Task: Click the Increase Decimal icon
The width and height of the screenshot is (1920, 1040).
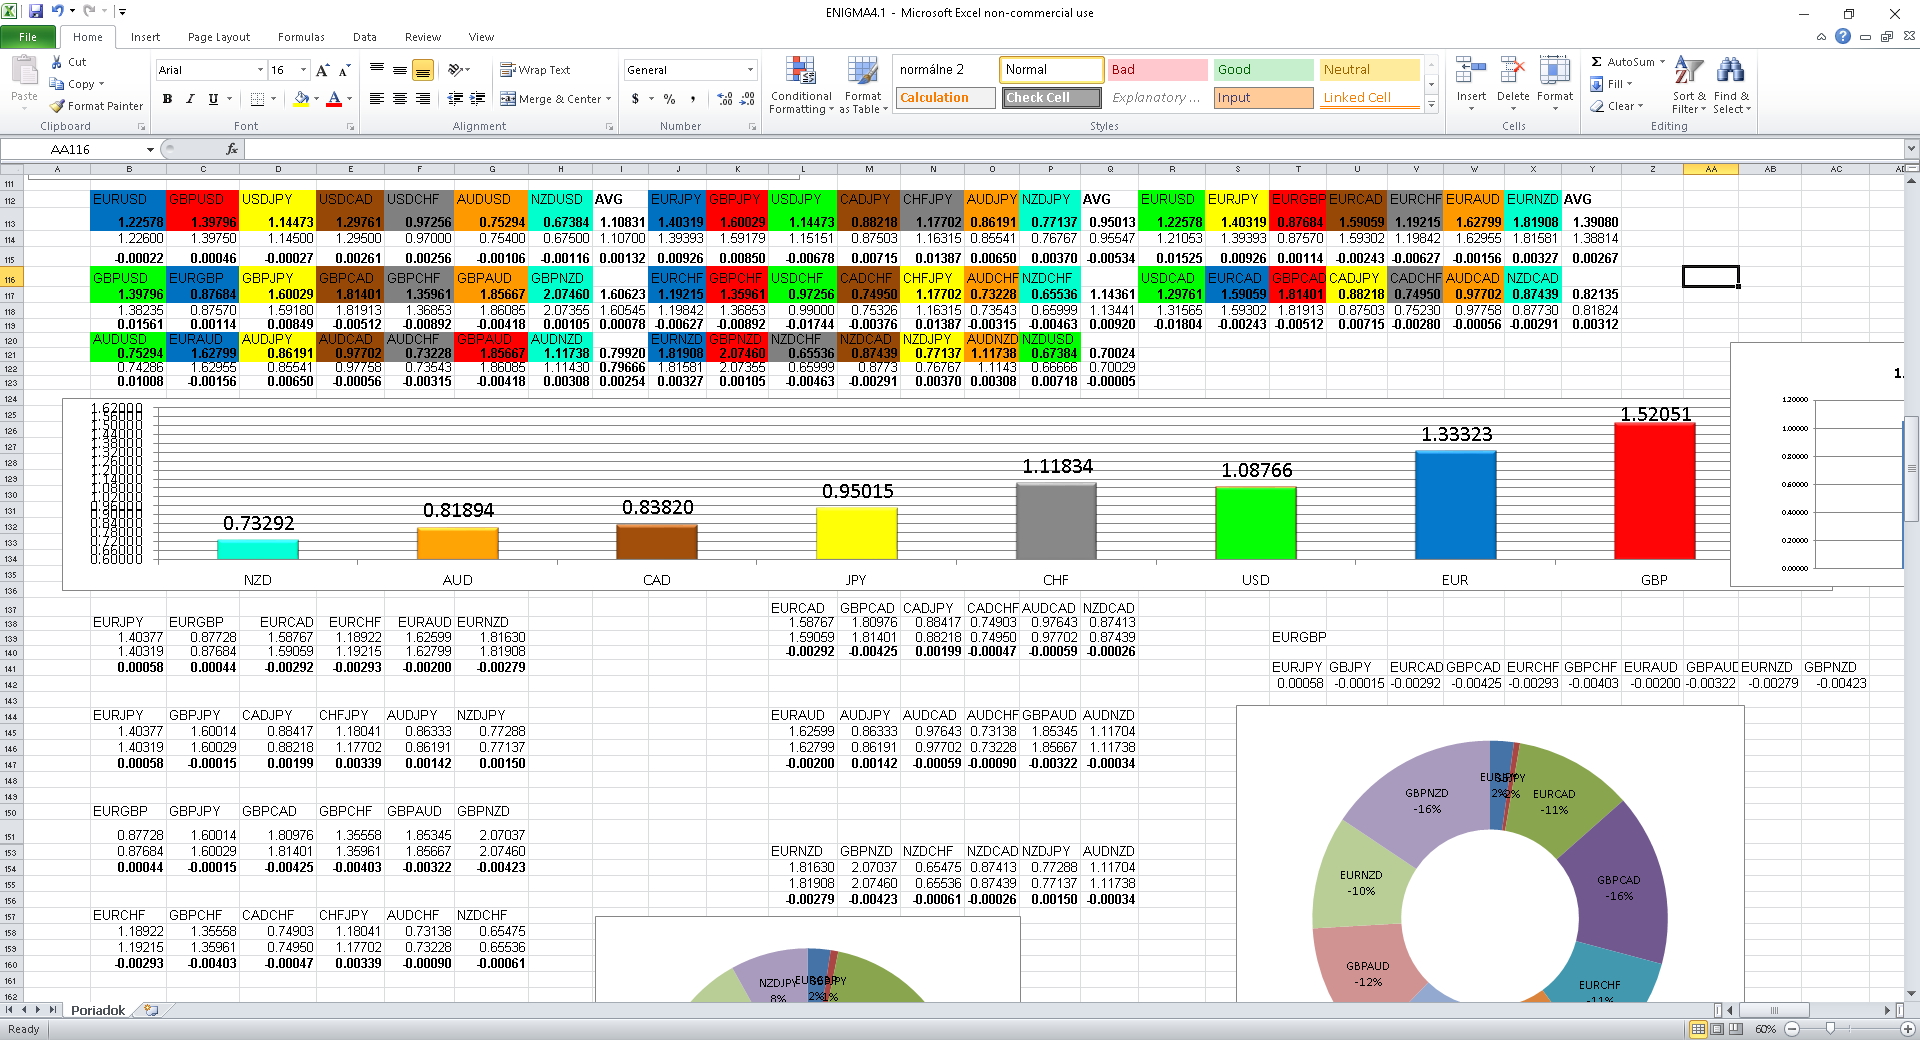Action: tap(725, 99)
